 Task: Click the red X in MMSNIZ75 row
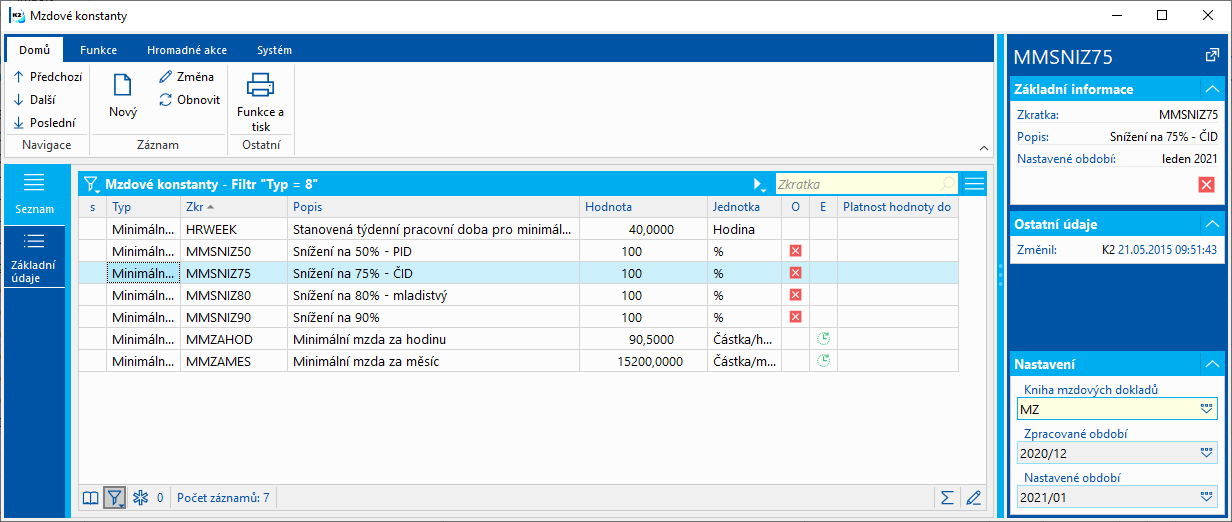tap(796, 273)
